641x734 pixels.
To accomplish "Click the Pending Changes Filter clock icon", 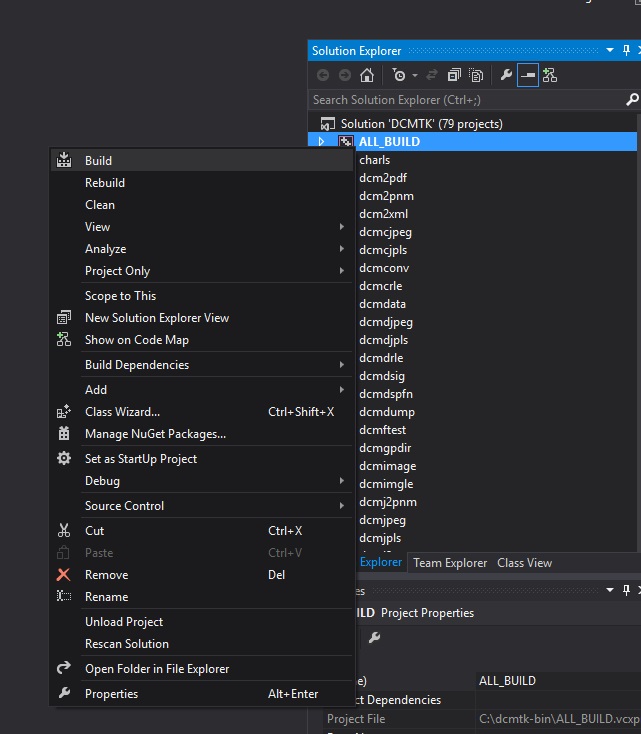I will pyautogui.click(x=399, y=75).
